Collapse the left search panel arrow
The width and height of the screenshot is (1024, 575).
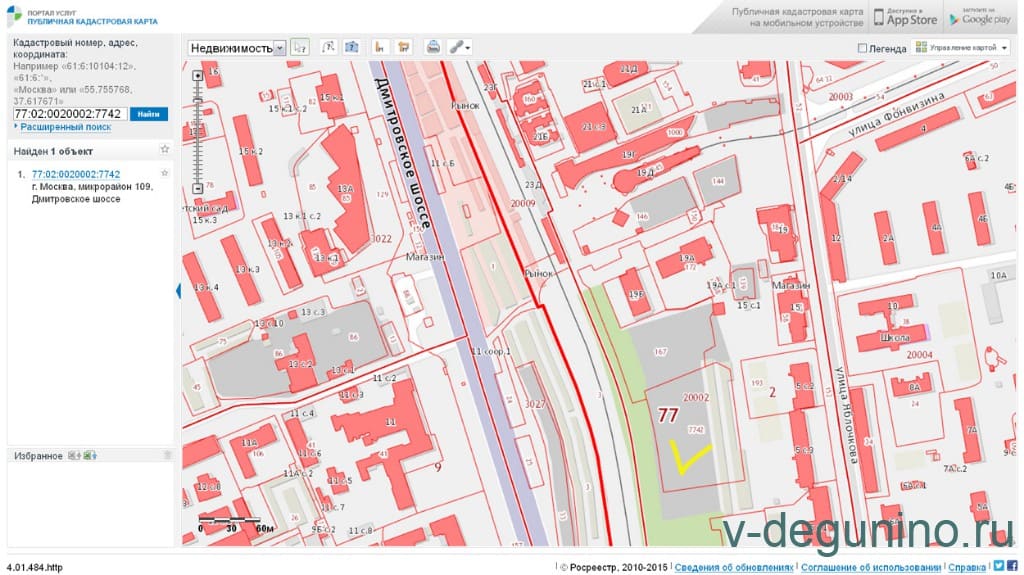[x=178, y=290]
